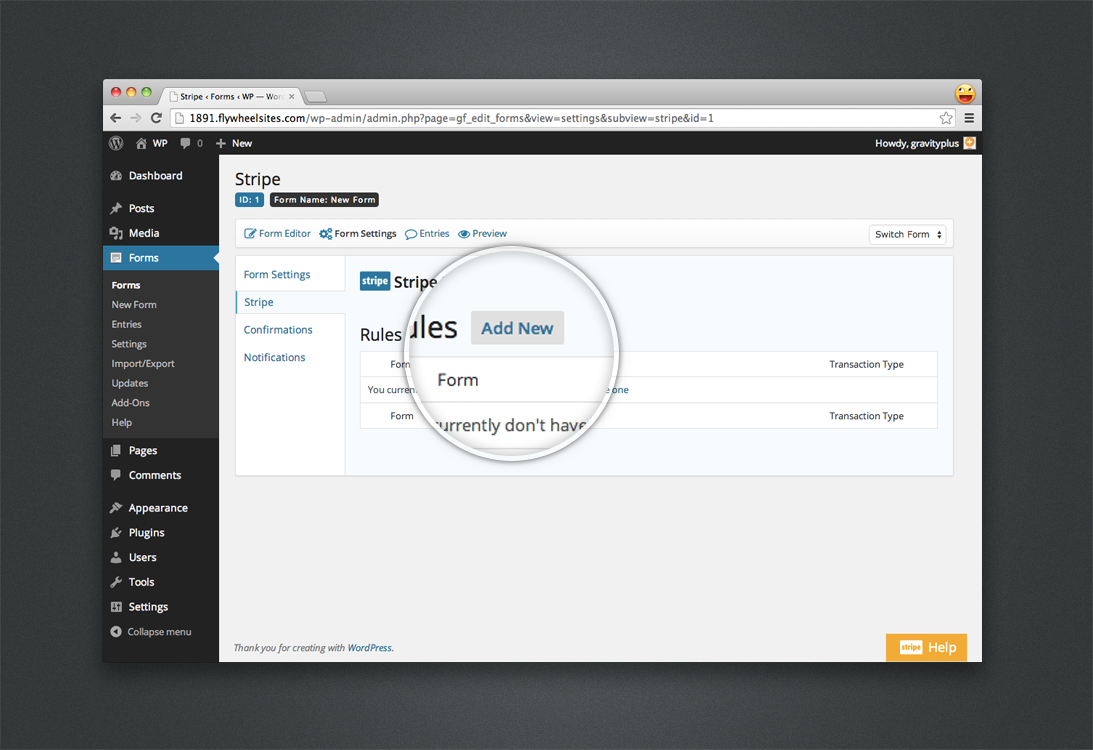Open the WordPress footer link

point(369,648)
